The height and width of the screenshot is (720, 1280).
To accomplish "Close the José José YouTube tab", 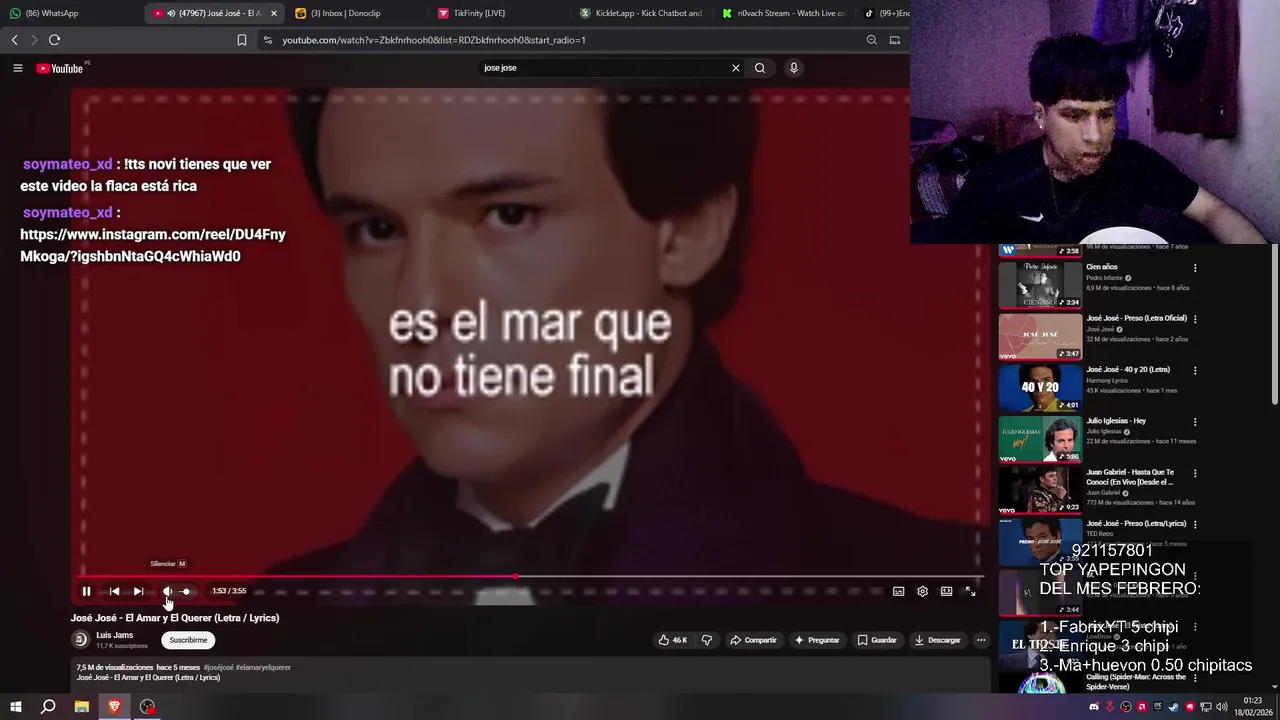I will (274, 13).
